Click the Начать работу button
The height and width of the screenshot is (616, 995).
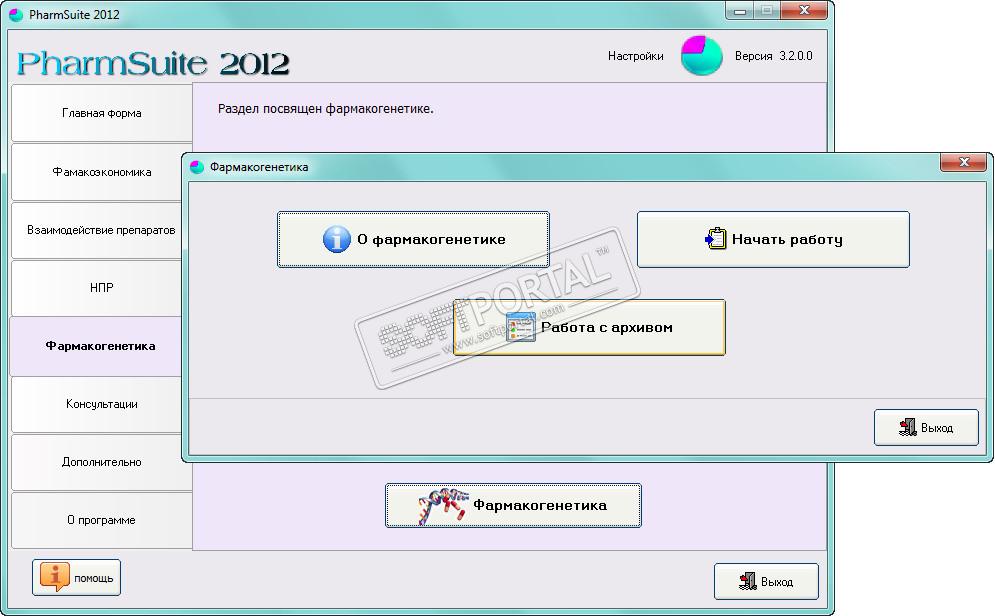[x=773, y=239]
